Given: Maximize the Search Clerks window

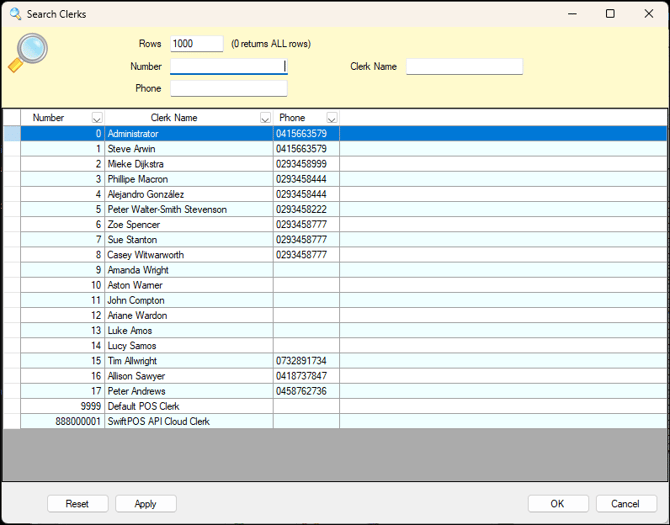Looking at the screenshot, I should pos(610,14).
